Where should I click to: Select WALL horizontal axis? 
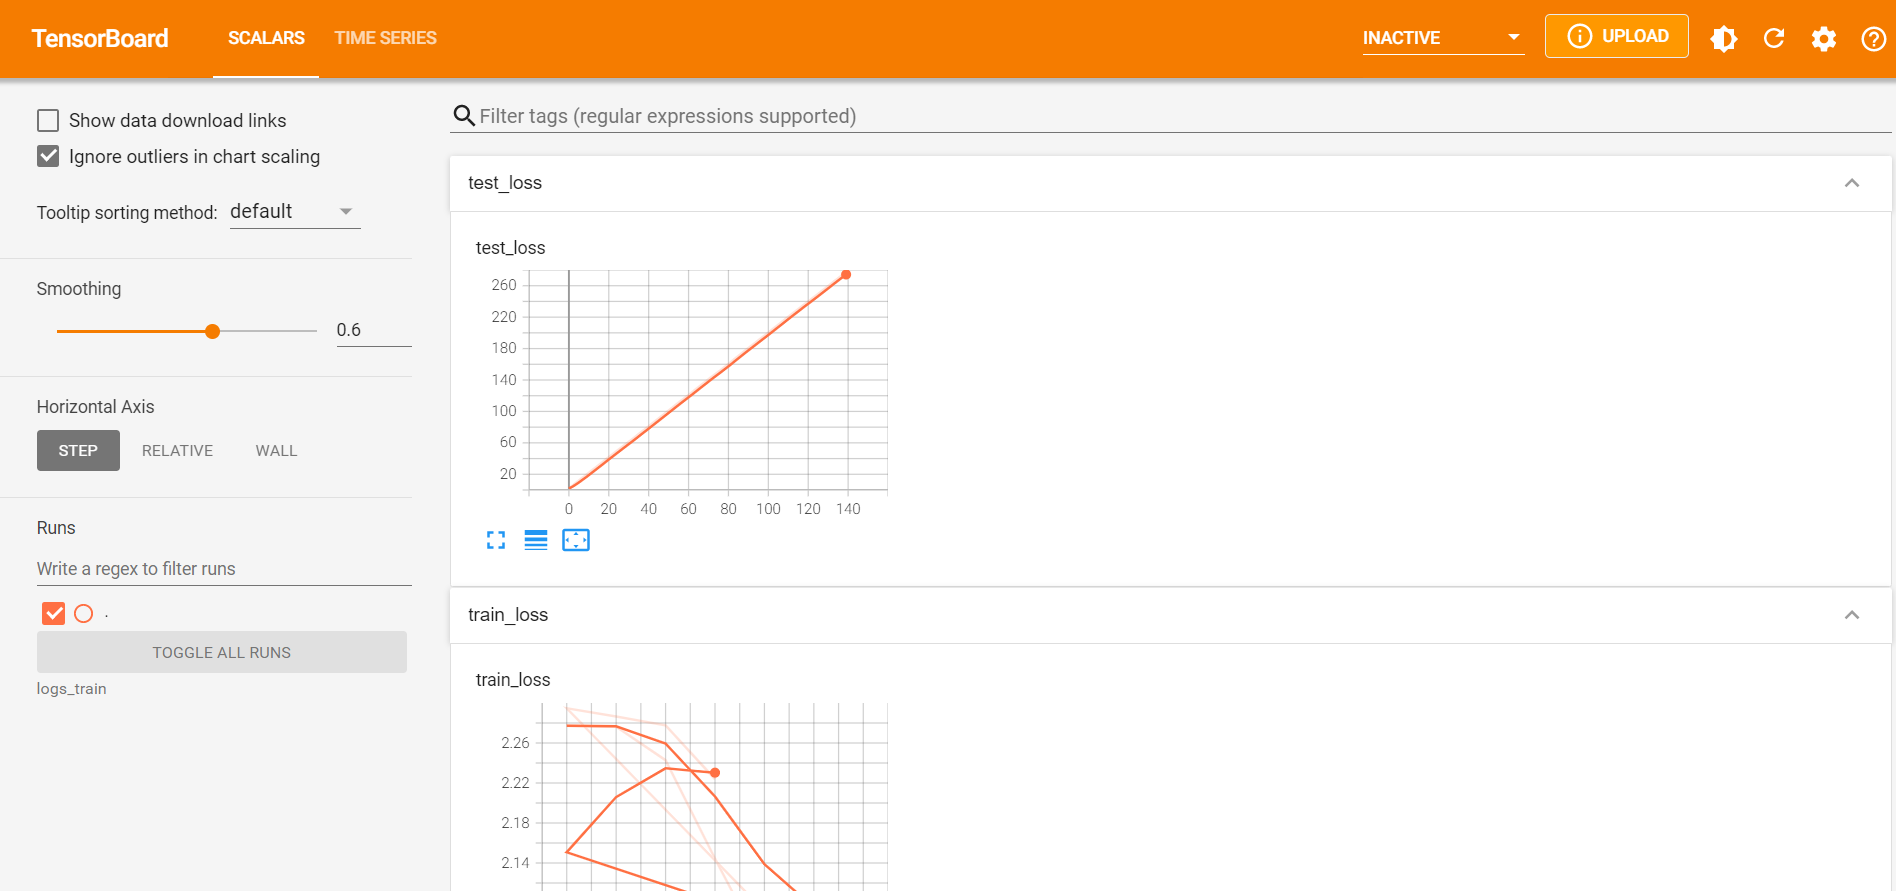tap(276, 450)
